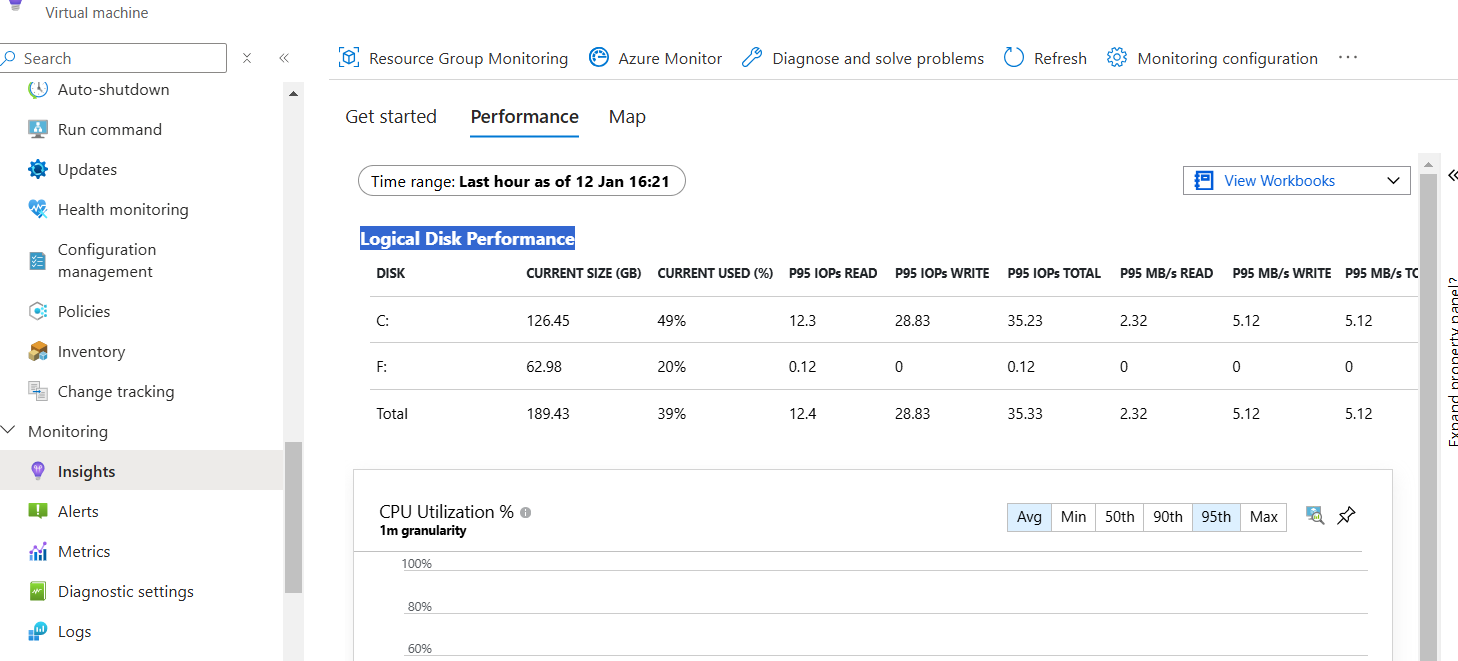Open the View Workbooks dropdown arrow

[x=1394, y=181]
